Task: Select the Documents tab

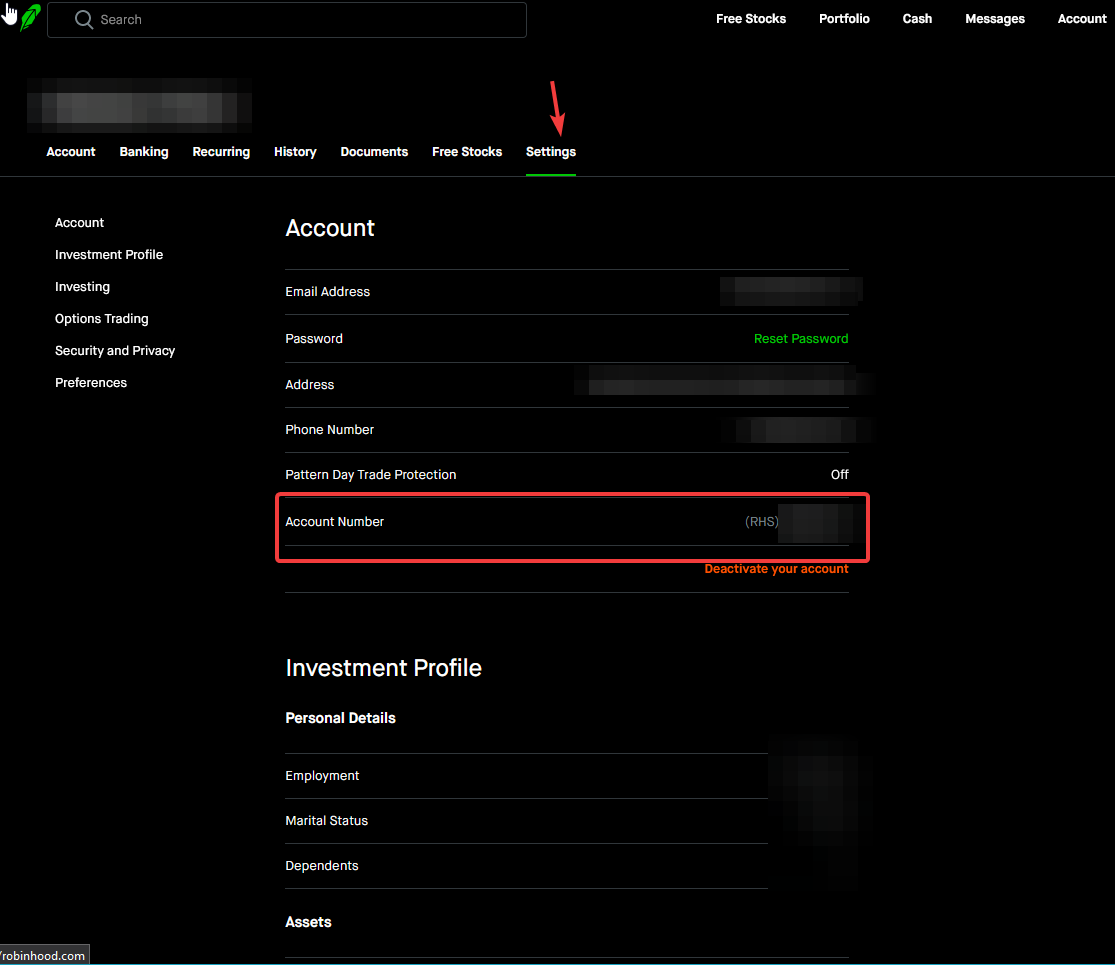Action: tap(374, 151)
